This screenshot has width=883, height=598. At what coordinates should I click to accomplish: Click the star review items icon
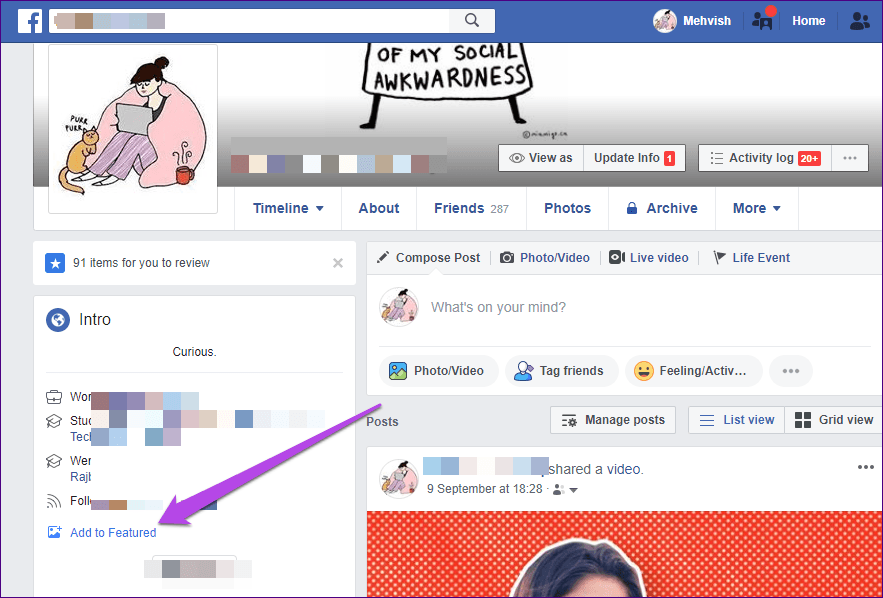(55, 263)
